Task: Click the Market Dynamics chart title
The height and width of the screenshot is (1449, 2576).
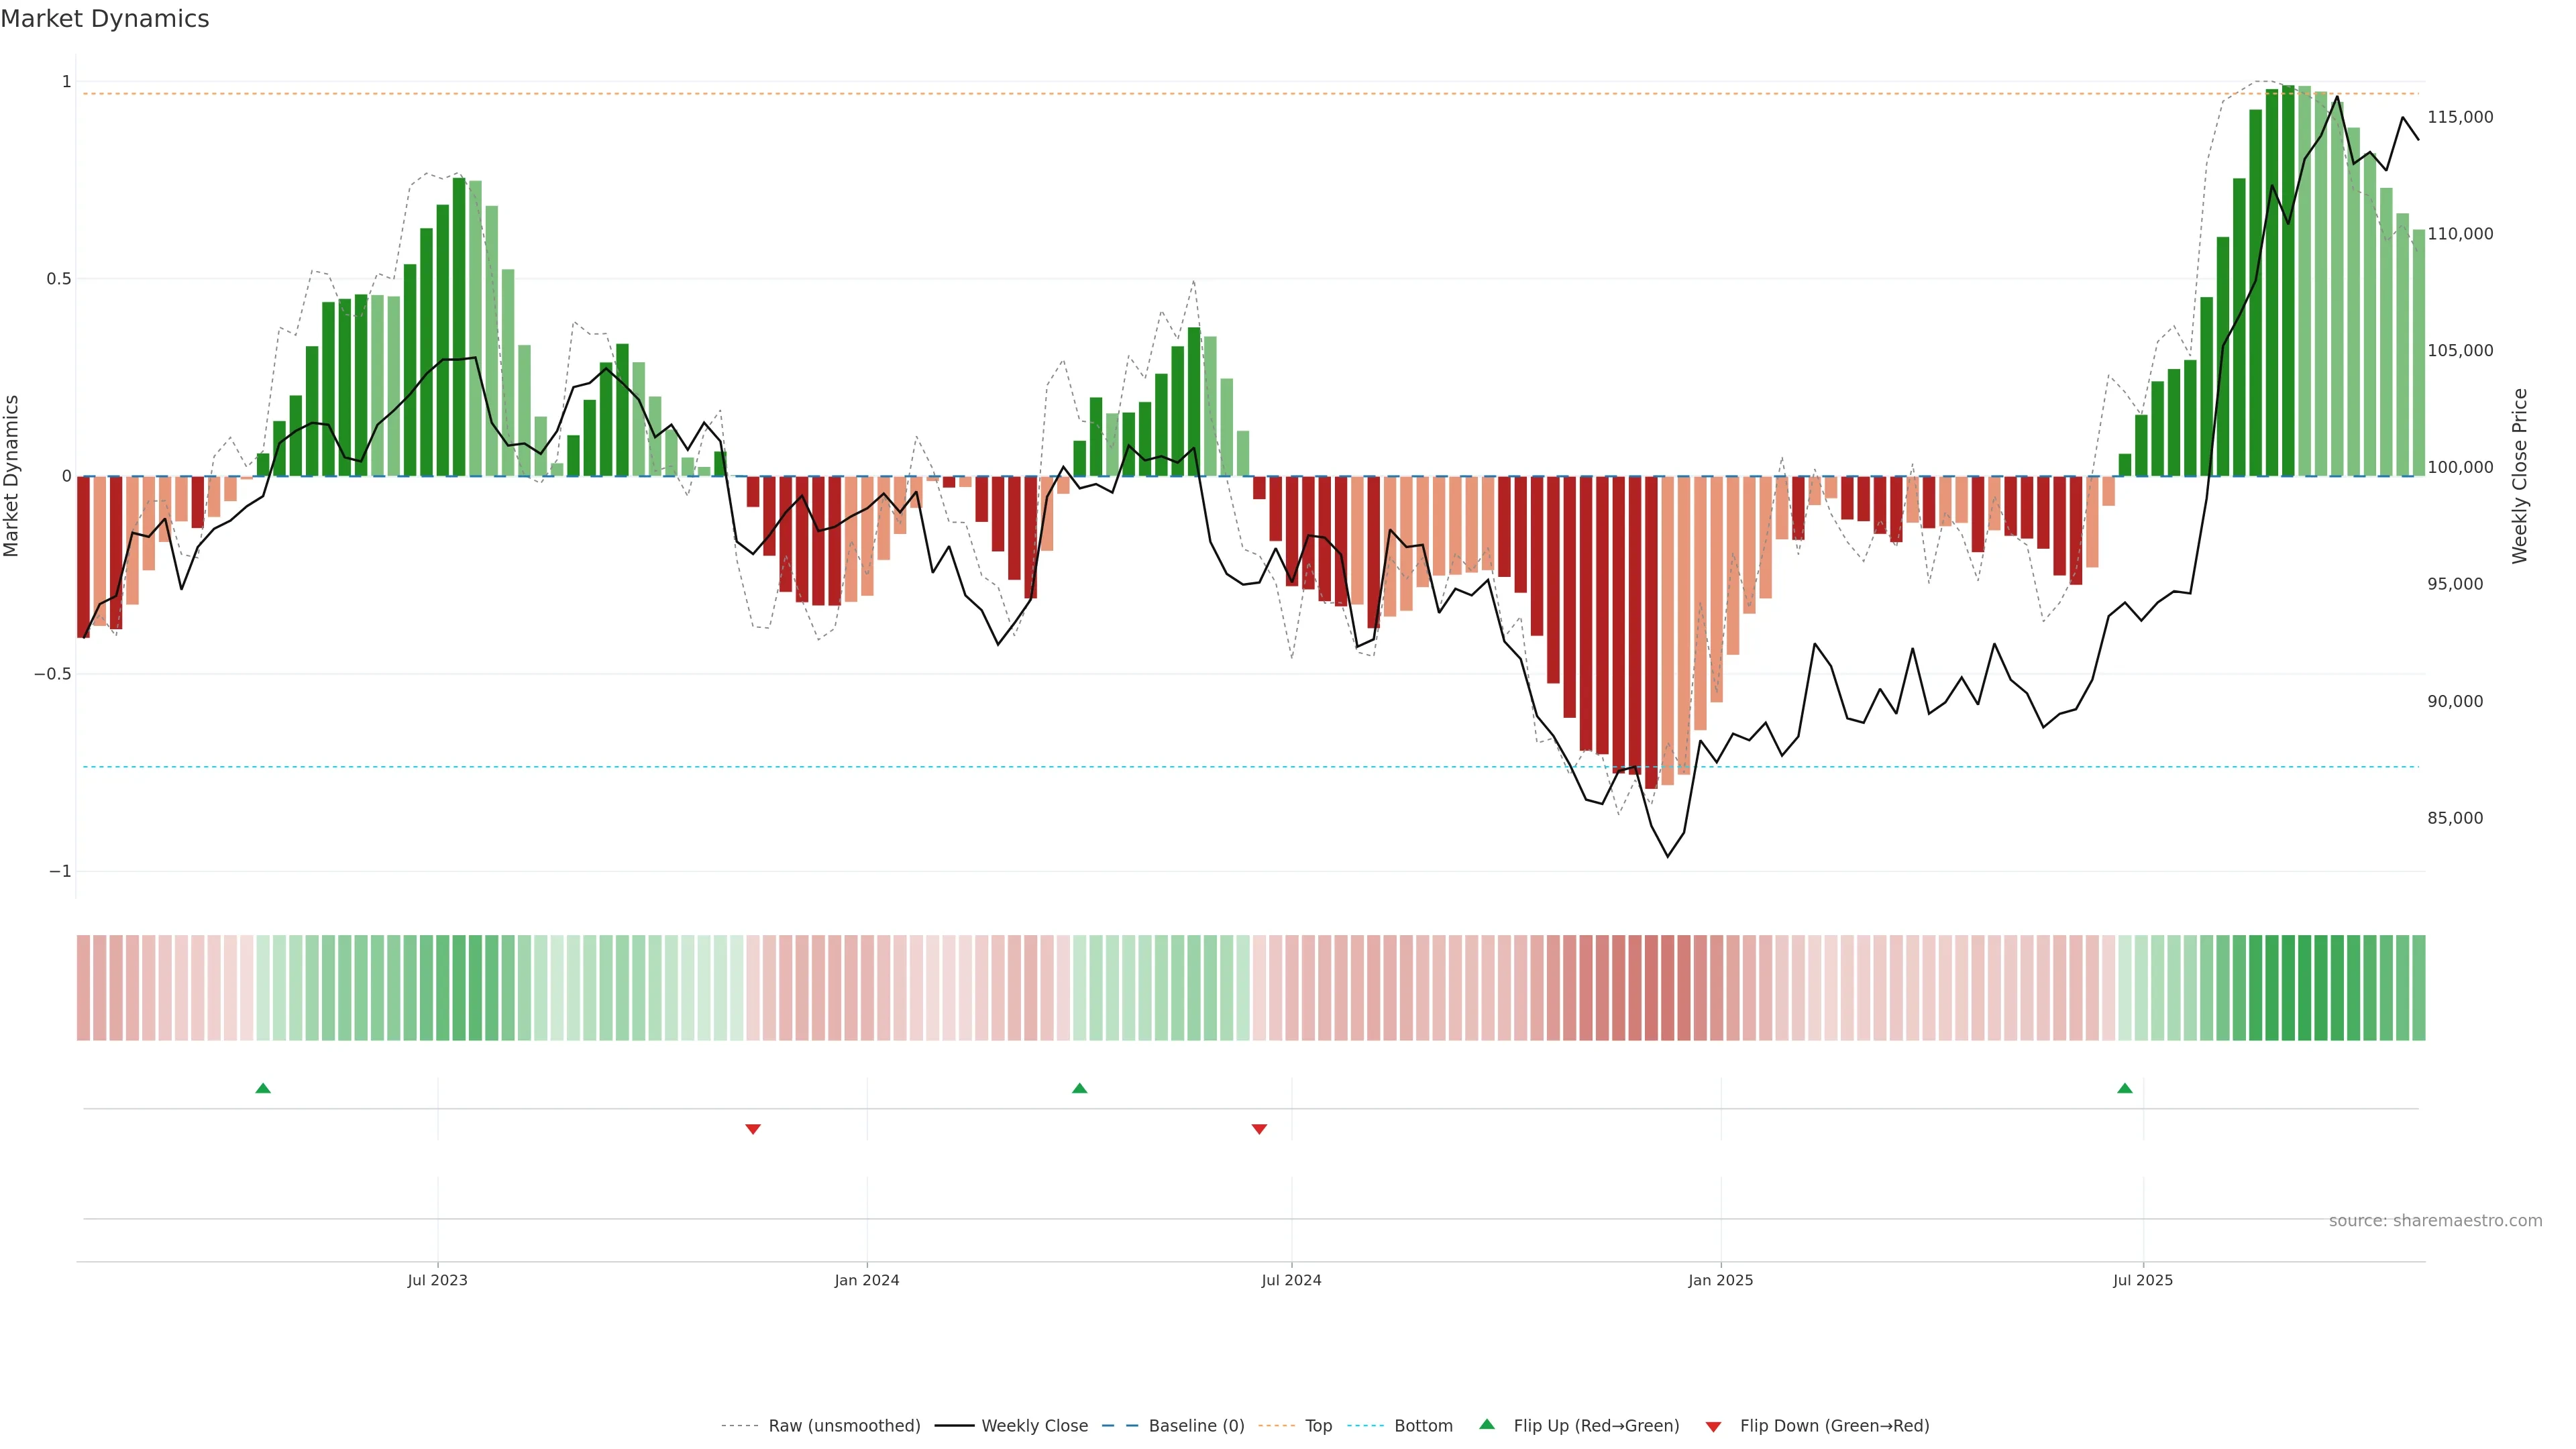Action: [x=105, y=19]
